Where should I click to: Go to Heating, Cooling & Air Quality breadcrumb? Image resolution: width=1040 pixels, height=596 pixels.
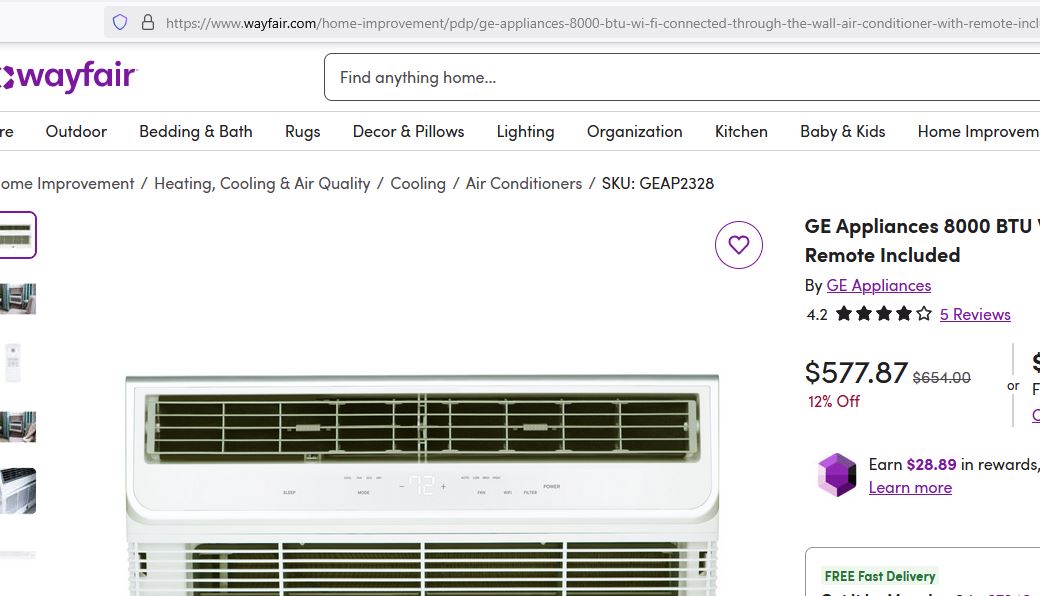262,184
